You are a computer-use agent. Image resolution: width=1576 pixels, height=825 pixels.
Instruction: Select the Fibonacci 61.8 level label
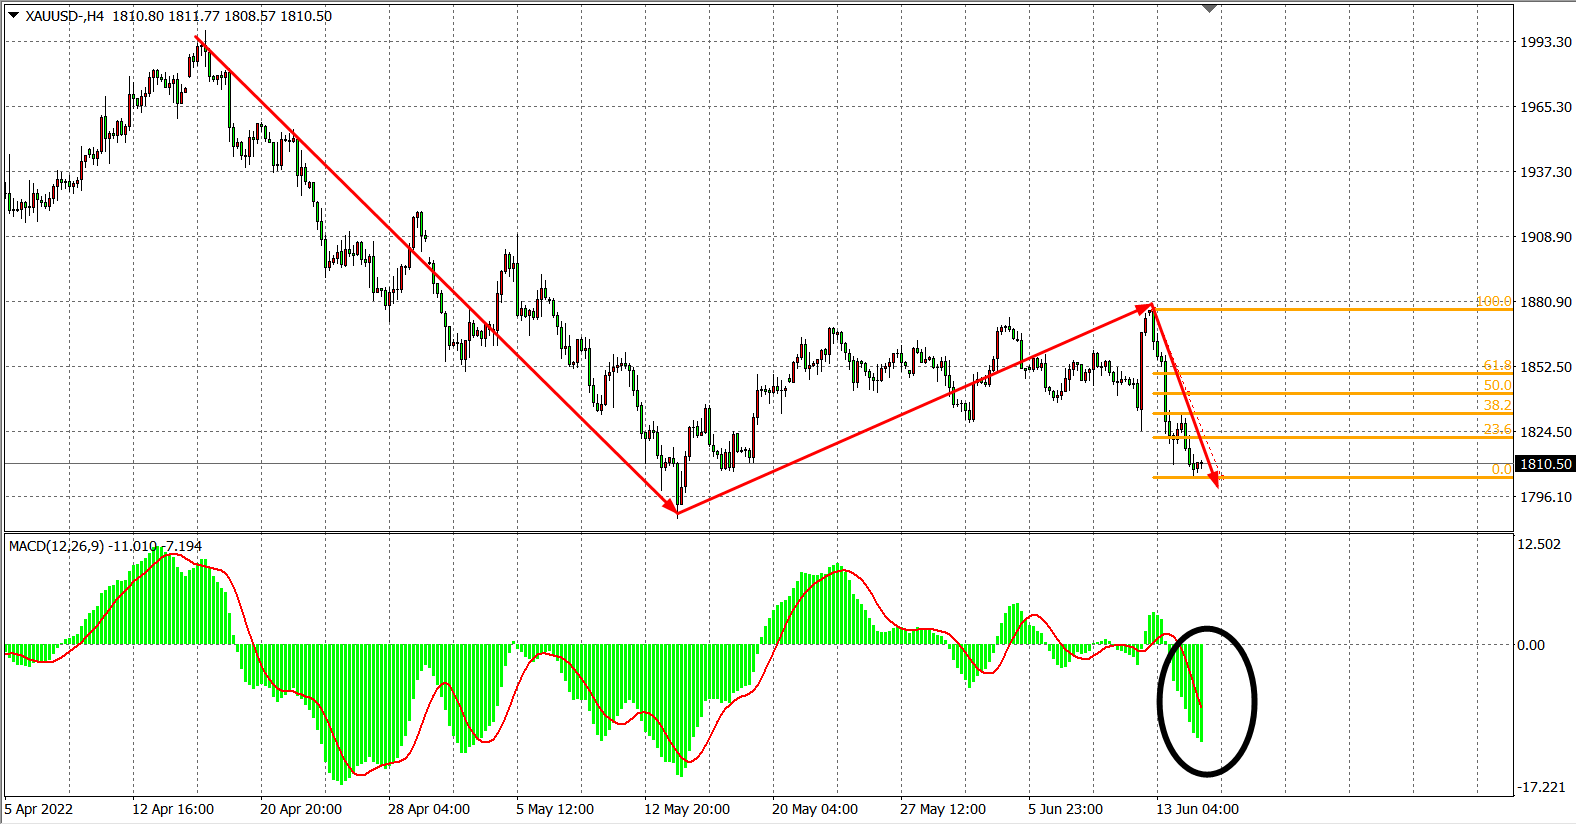1497,366
